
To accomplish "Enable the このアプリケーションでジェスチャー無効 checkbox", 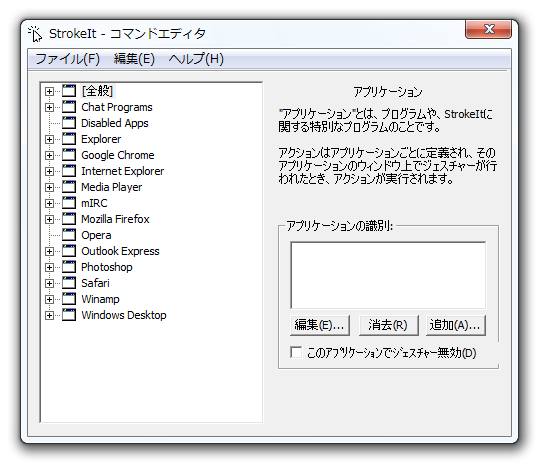I will coord(296,352).
